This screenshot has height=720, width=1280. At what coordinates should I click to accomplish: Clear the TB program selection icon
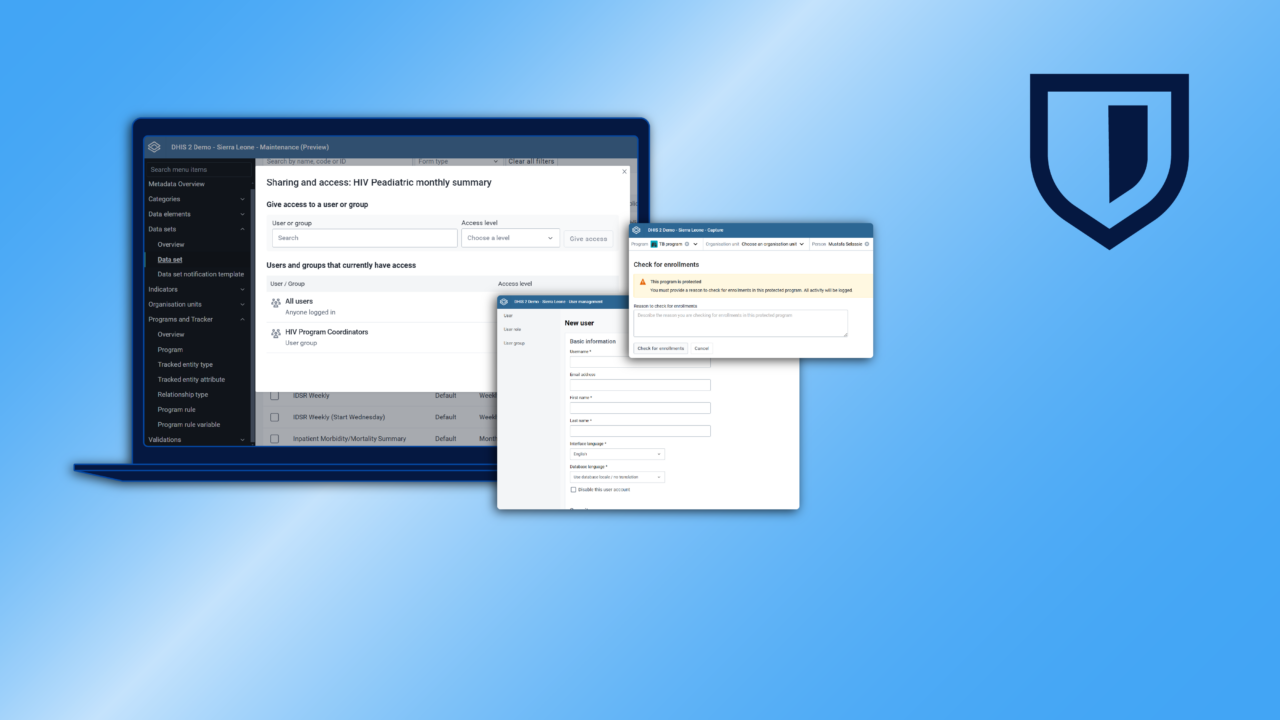pyautogui.click(x=687, y=244)
